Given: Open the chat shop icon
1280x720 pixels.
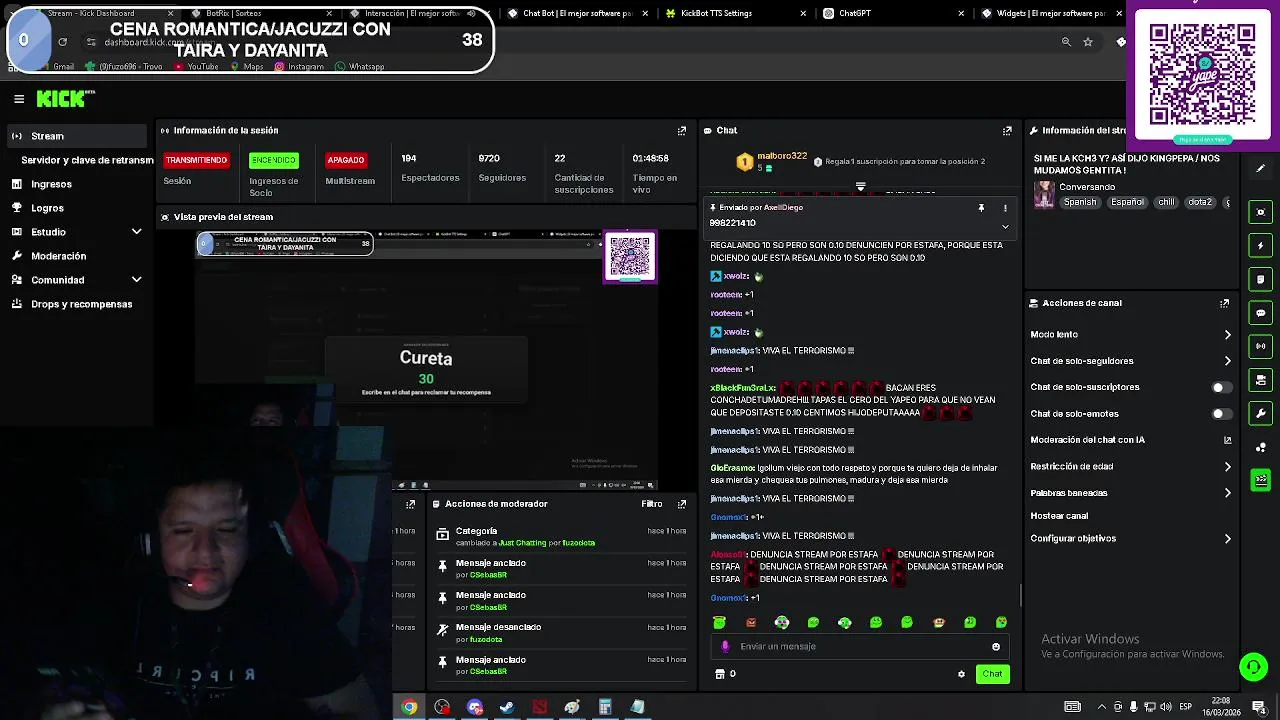Looking at the screenshot, I should pyautogui.click(x=719, y=674).
